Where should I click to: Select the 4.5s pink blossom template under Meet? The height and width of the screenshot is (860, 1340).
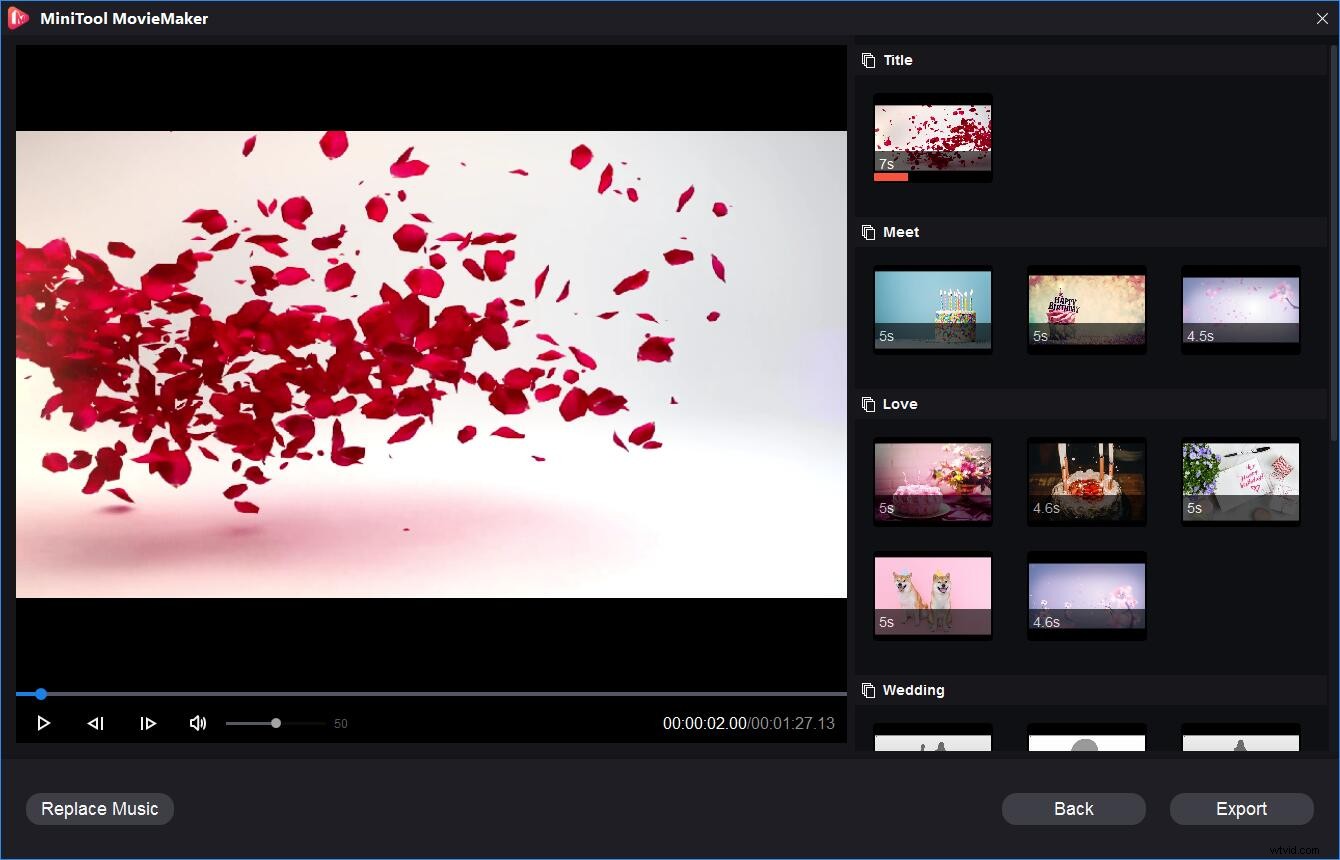pyautogui.click(x=1240, y=309)
